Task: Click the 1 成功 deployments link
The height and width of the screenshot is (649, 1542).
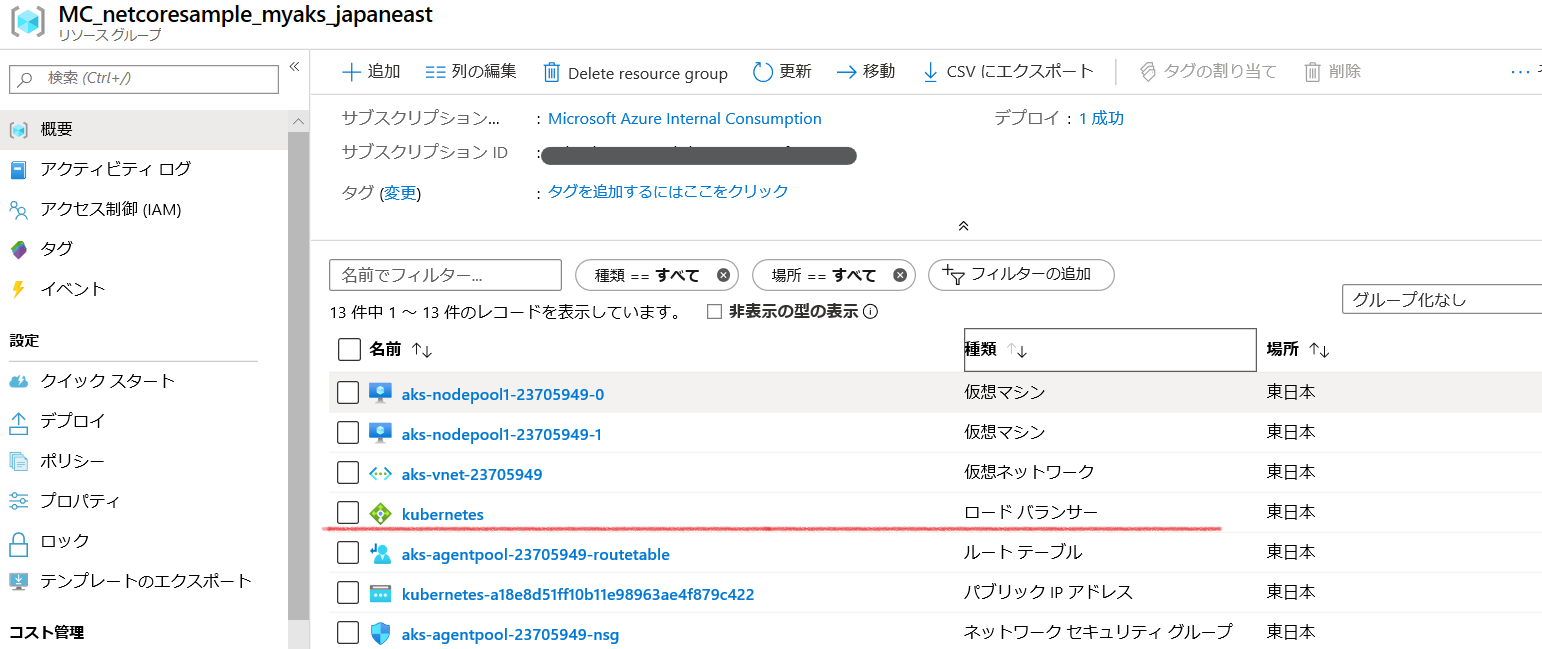Action: (x=1101, y=119)
